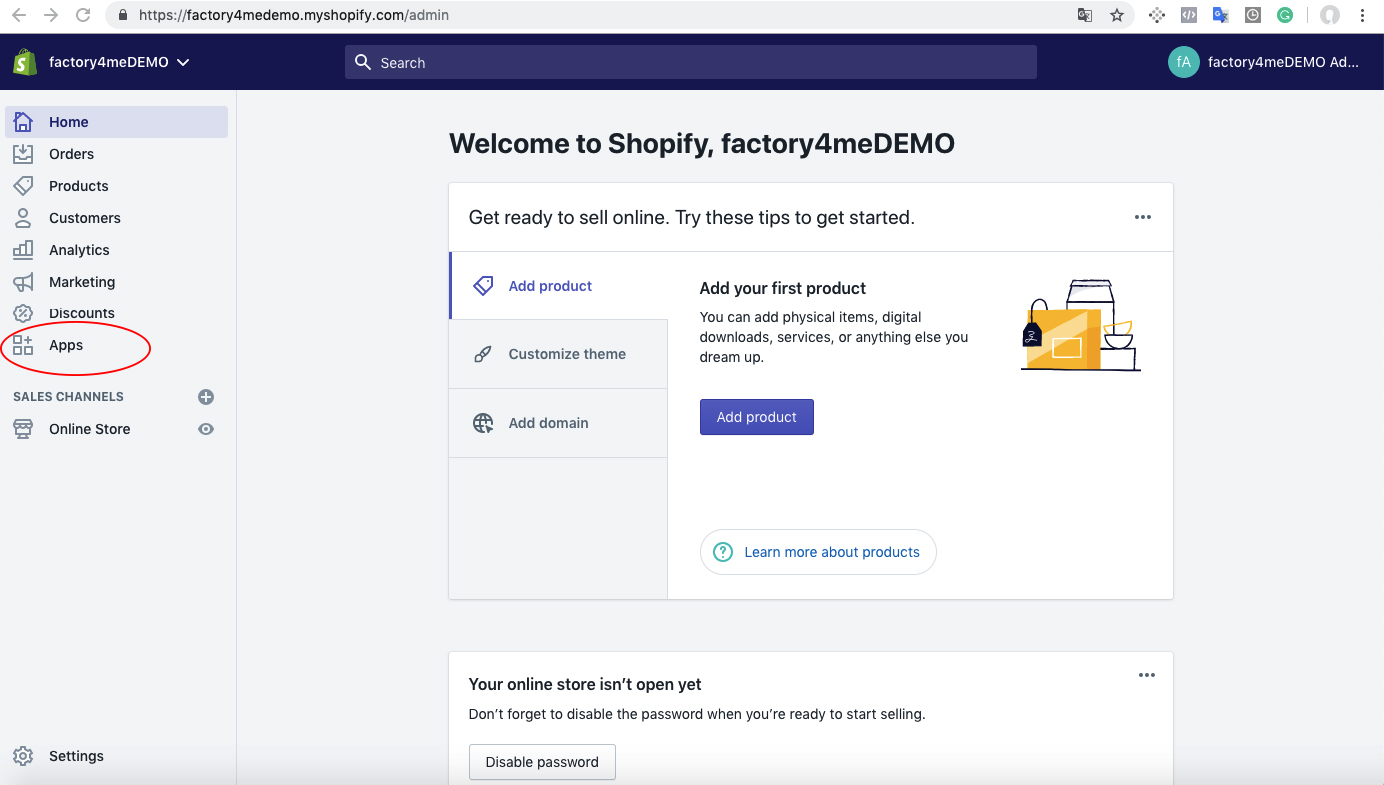The width and height of the screenshot is (1384, 785).
Task: Go to Marketing in the sidebar
Action: [x=116, y=282]
